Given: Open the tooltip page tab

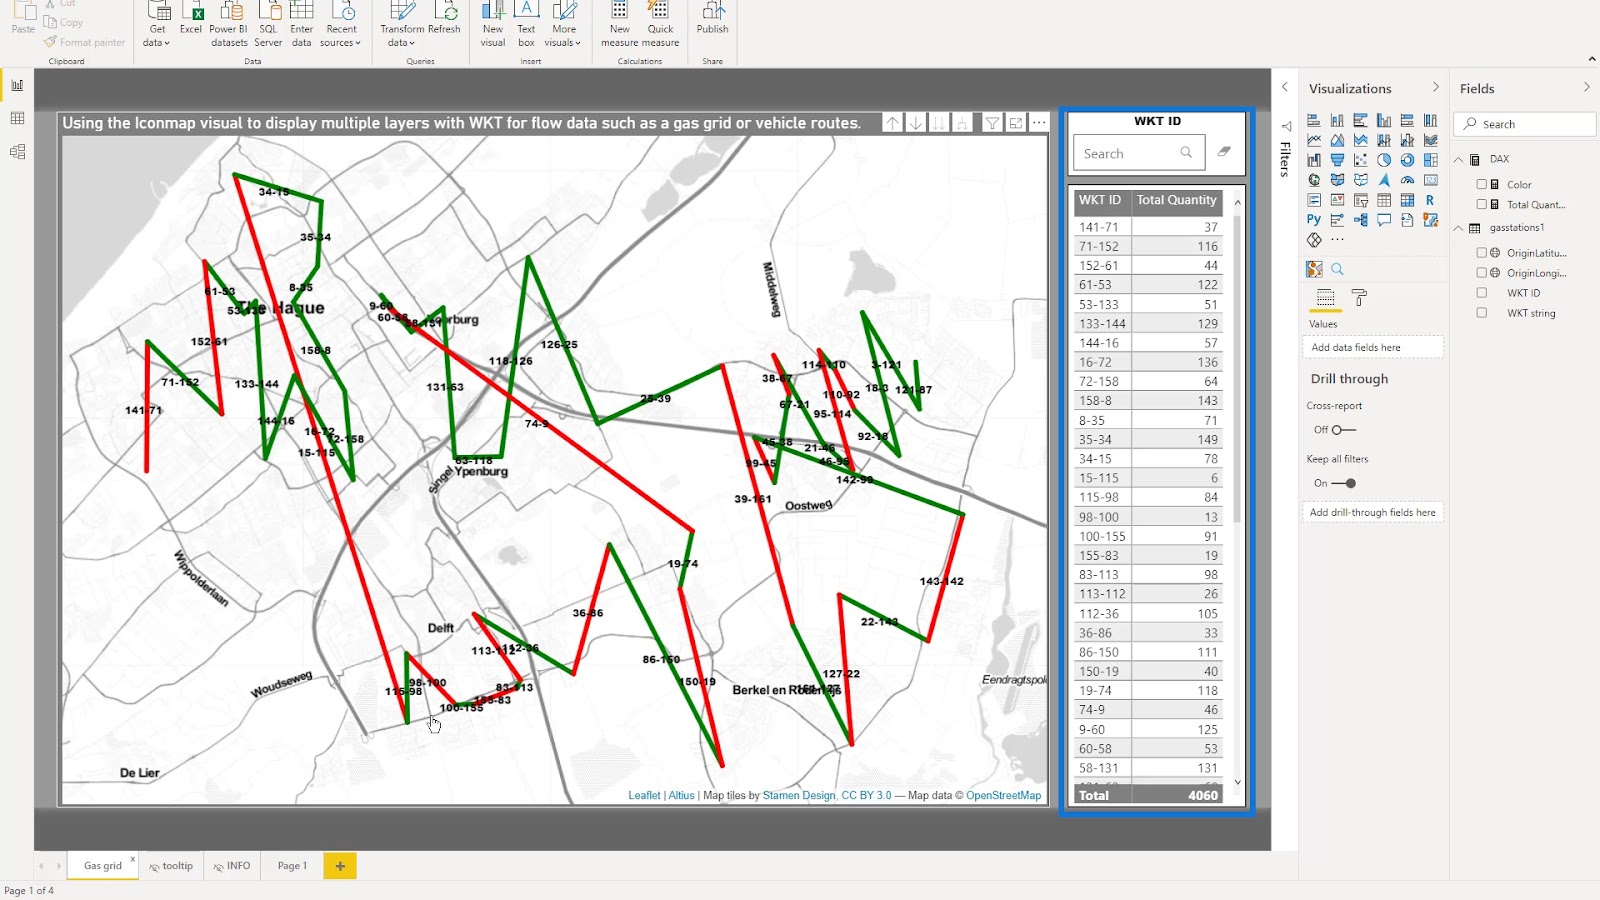Looking at the screenshot, I should pos(171,866).
